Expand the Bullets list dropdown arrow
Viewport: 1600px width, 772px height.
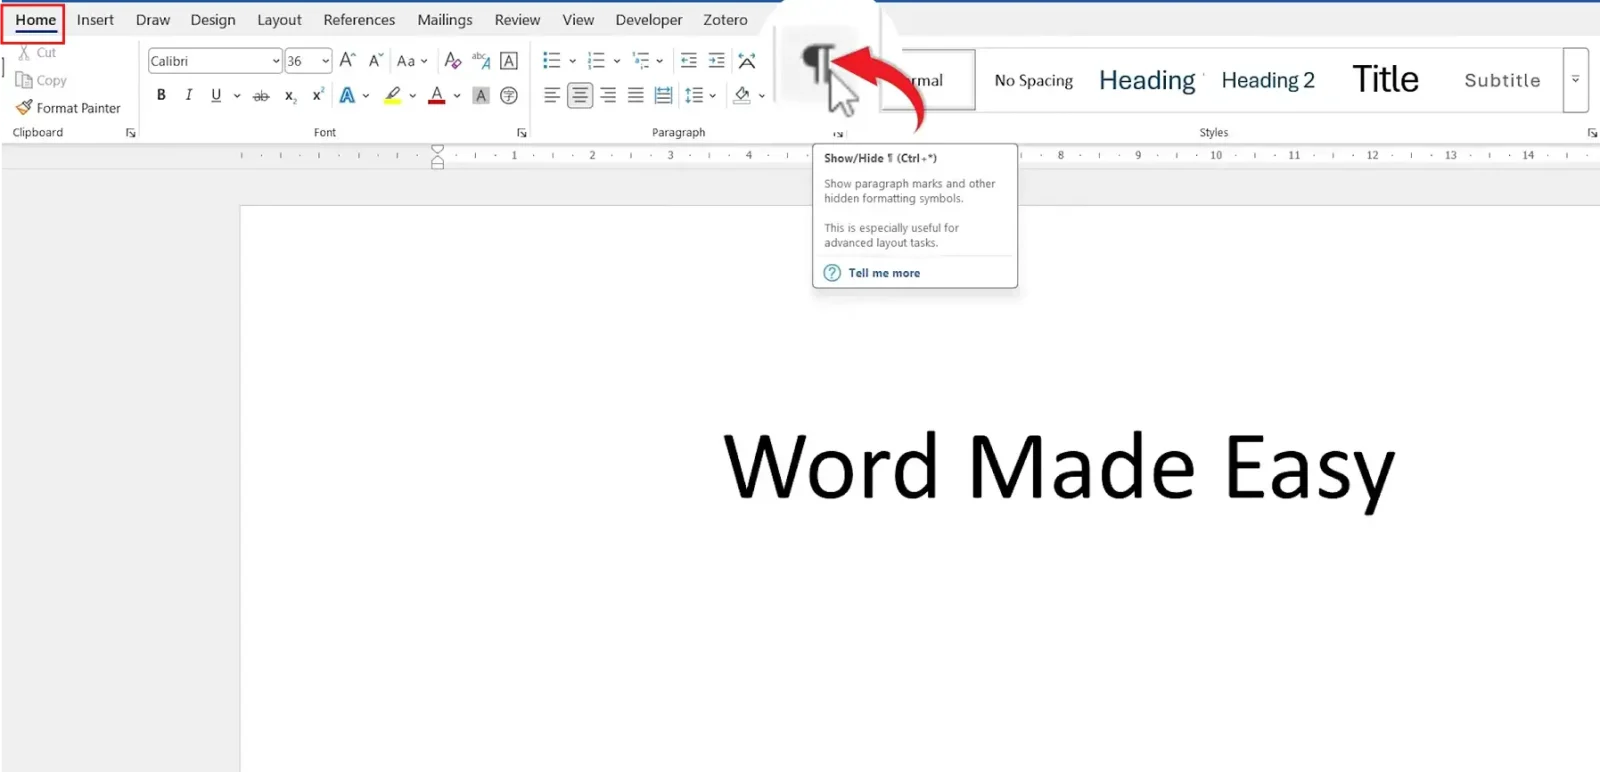tap(573, 61)
